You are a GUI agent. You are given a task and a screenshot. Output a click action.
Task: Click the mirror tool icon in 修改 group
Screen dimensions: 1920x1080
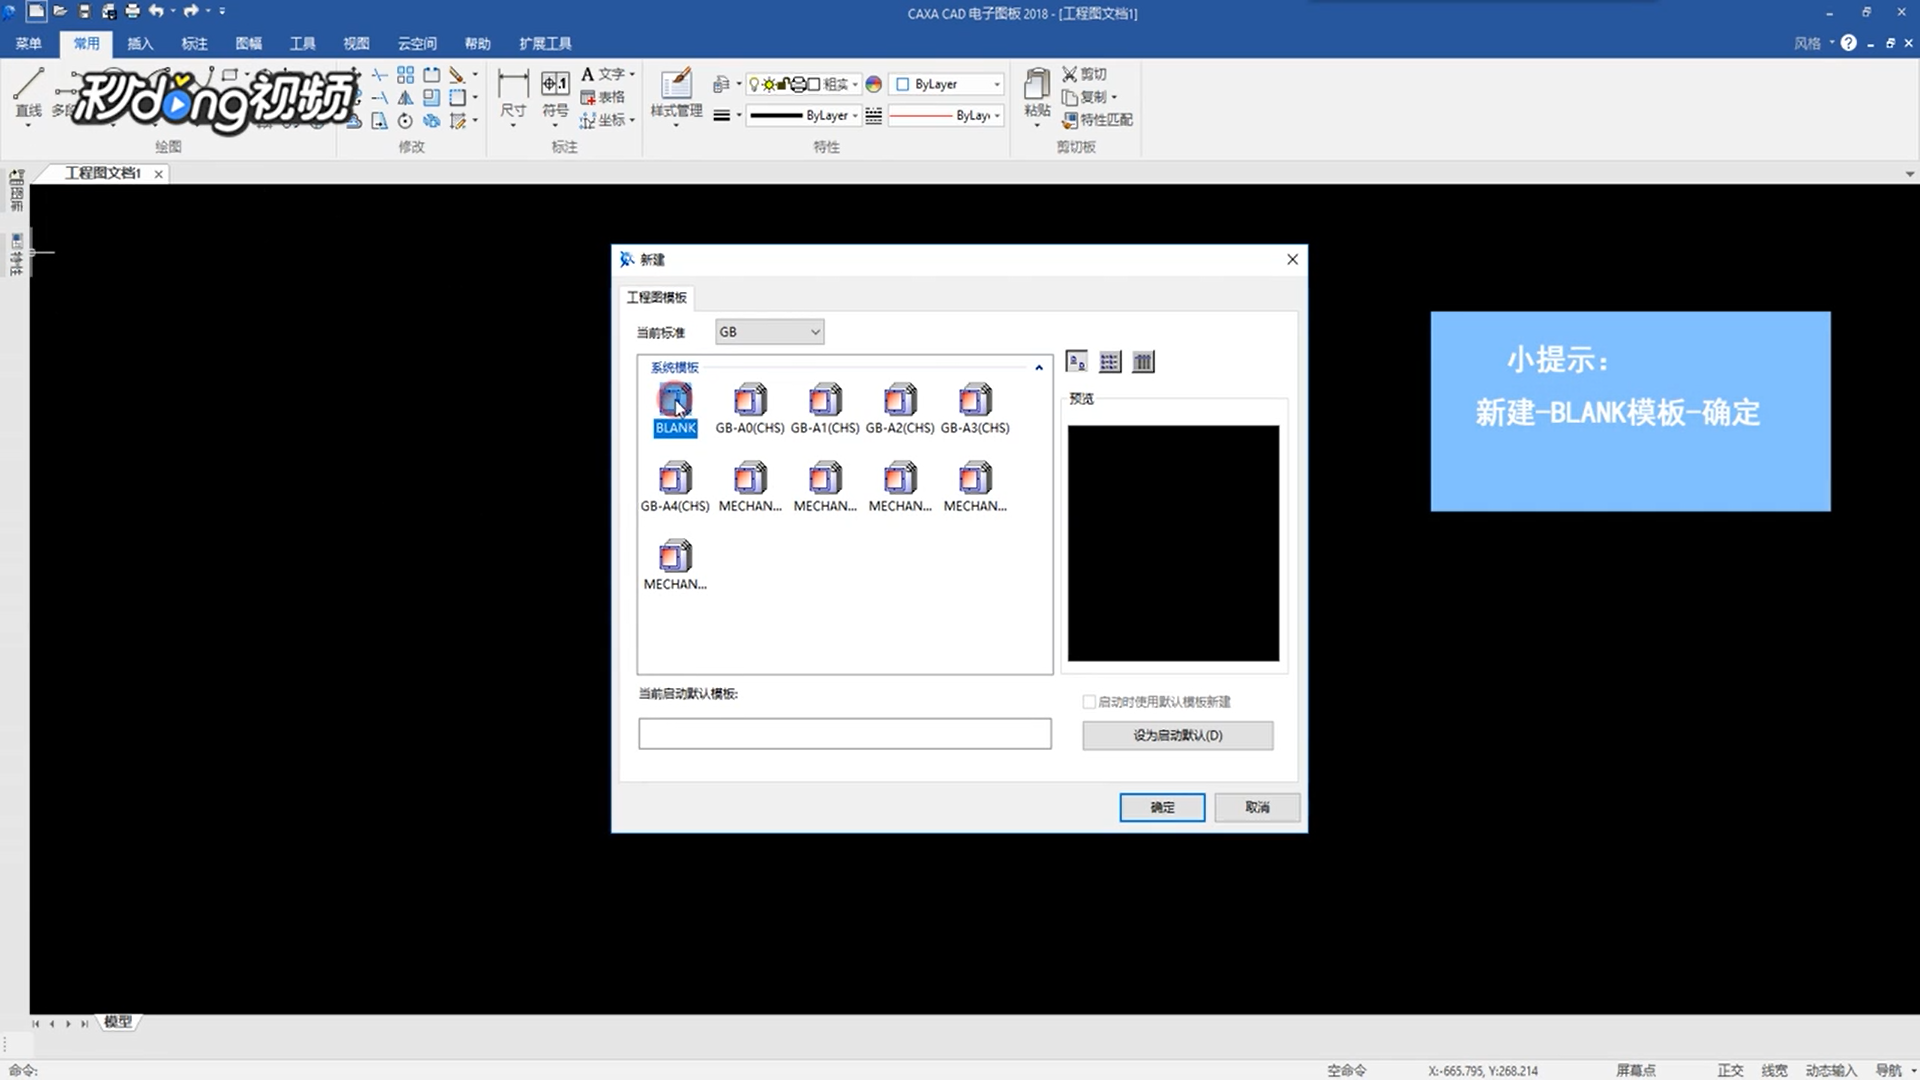click(405, 98)
